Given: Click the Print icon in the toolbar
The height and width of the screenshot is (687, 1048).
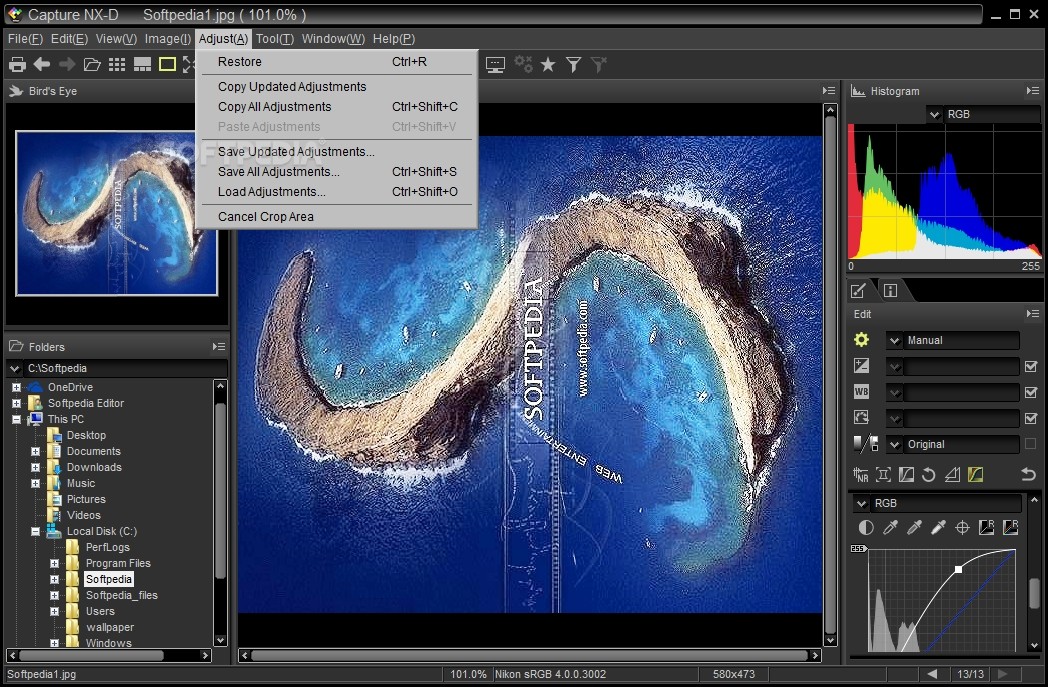Looking at the screenshot, I should [x=17, y=65].
